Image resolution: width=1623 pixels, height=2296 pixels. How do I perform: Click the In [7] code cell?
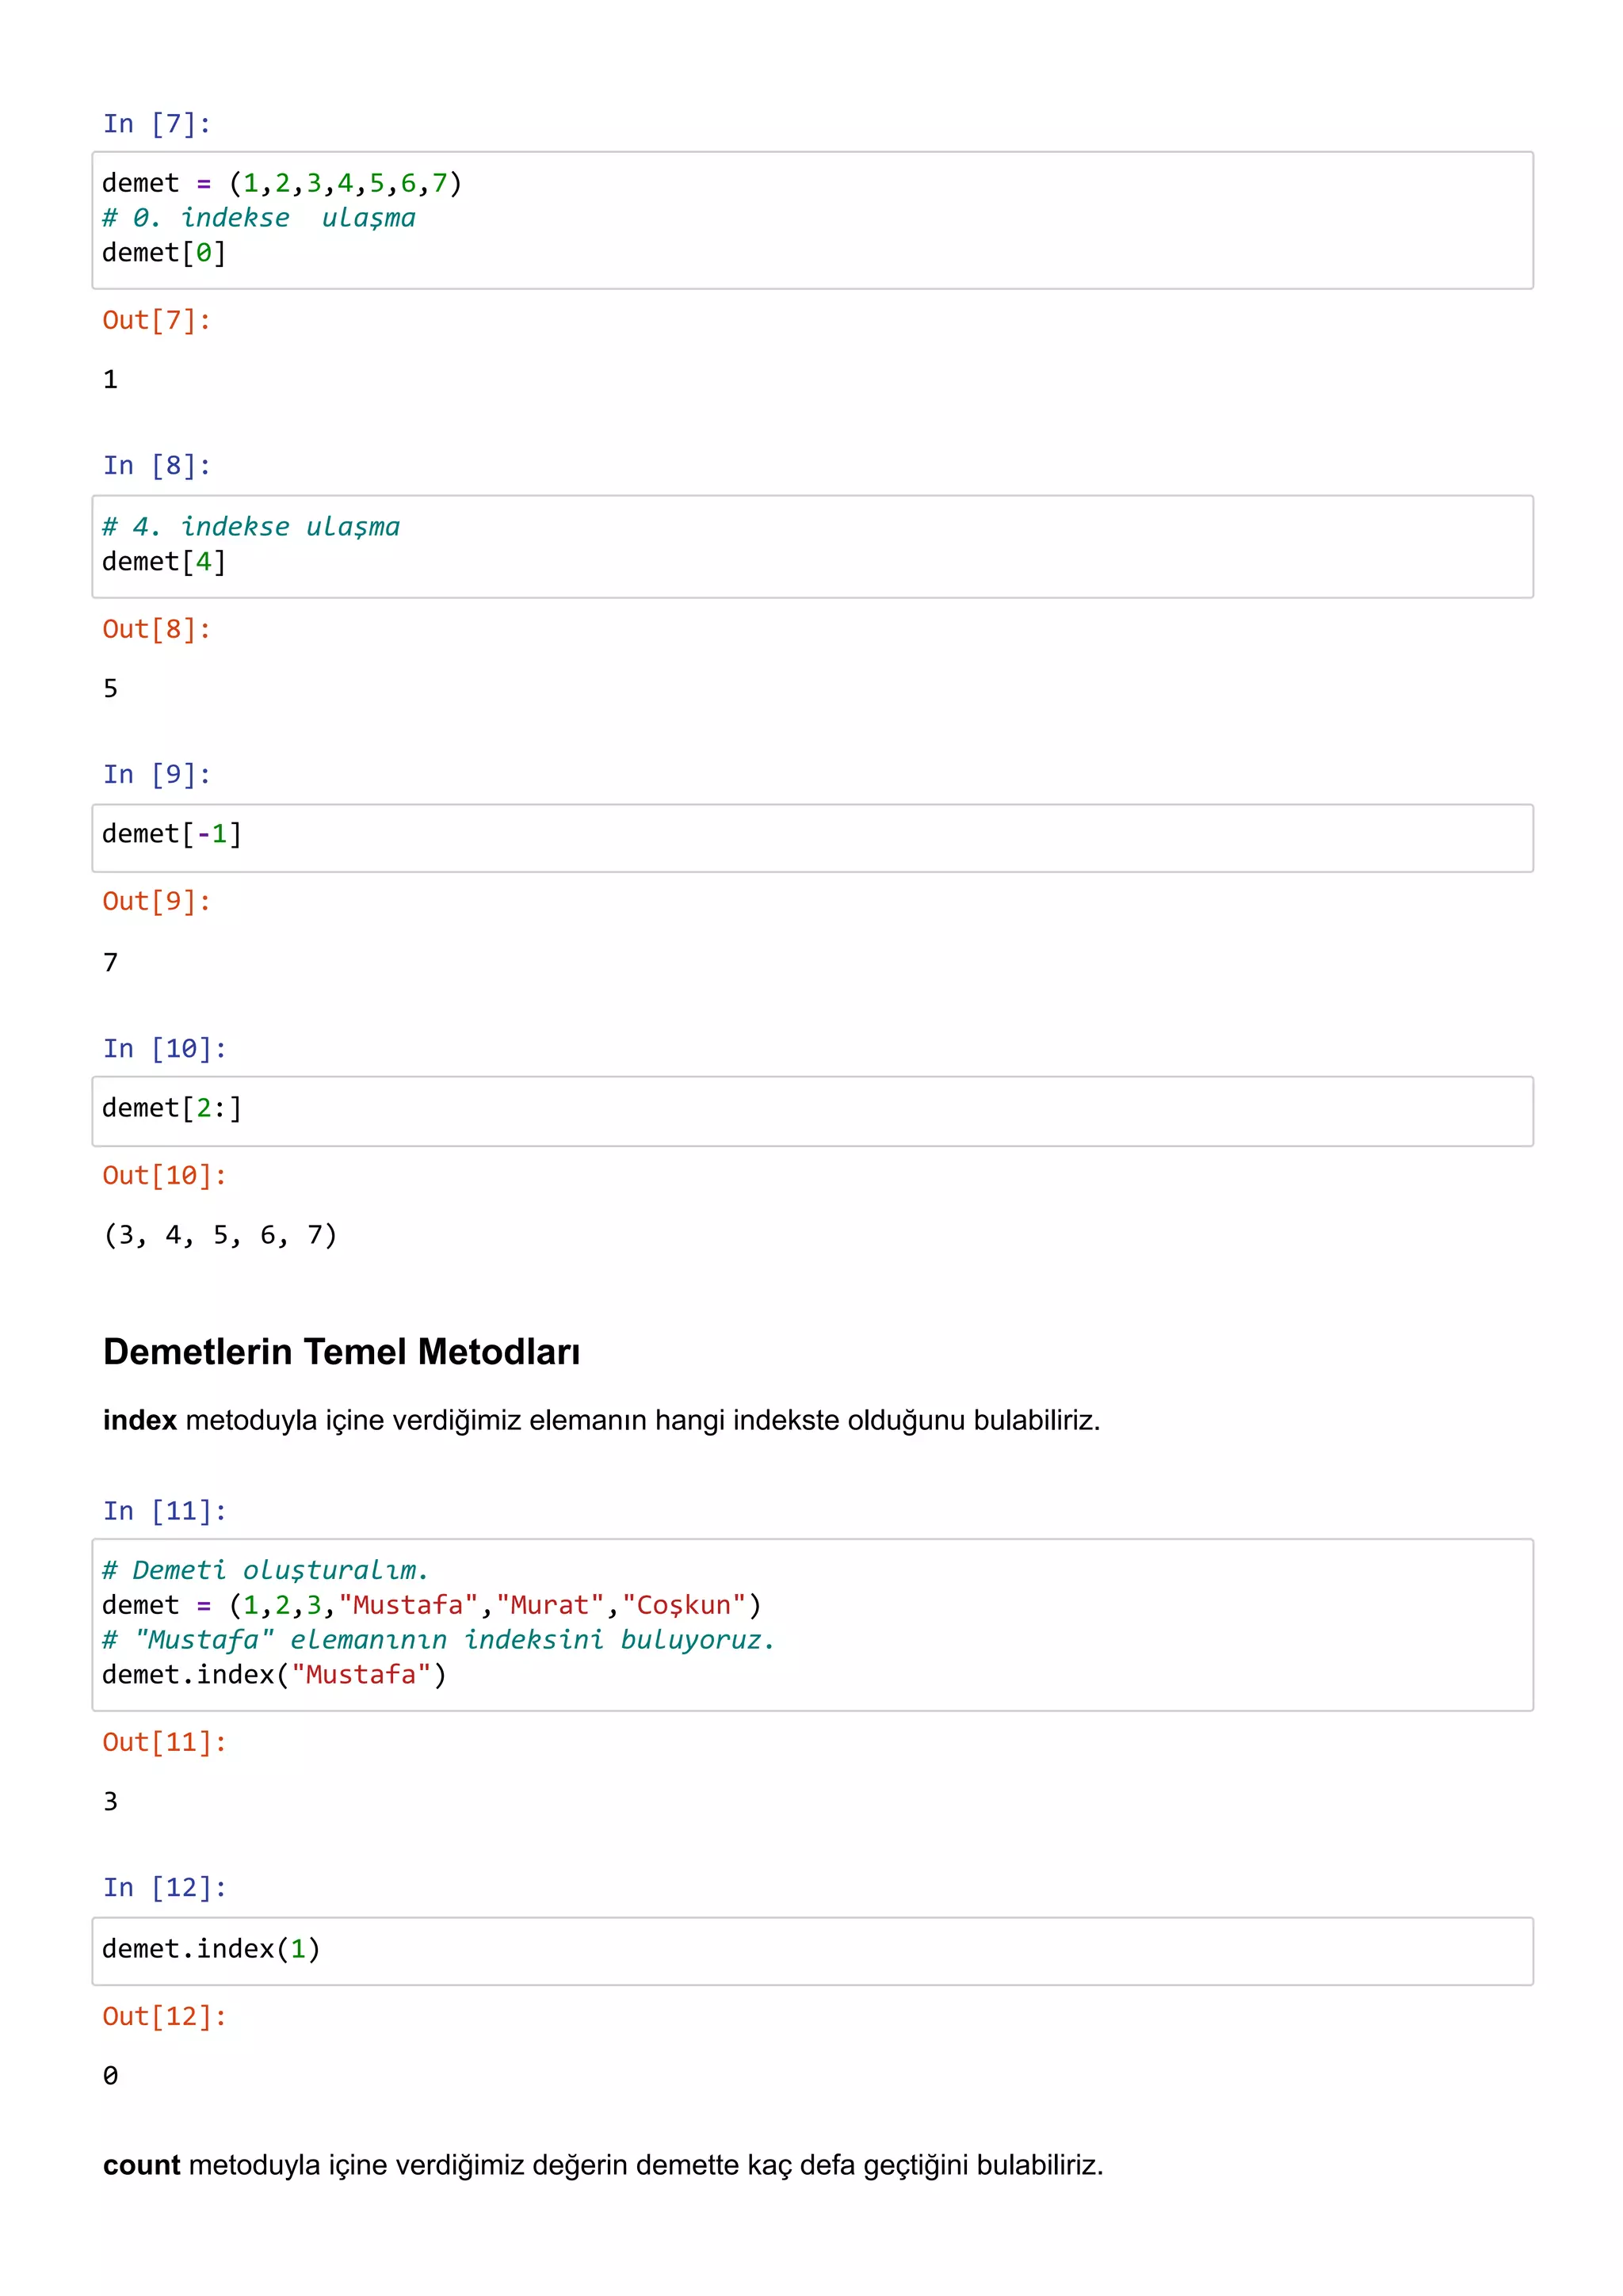click(x=812, y=220)
